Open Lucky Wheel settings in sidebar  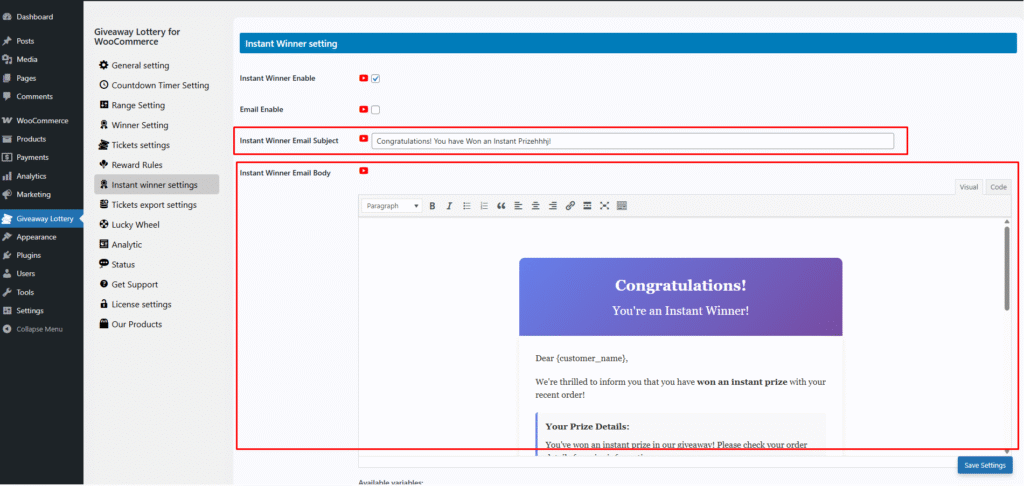135,225
